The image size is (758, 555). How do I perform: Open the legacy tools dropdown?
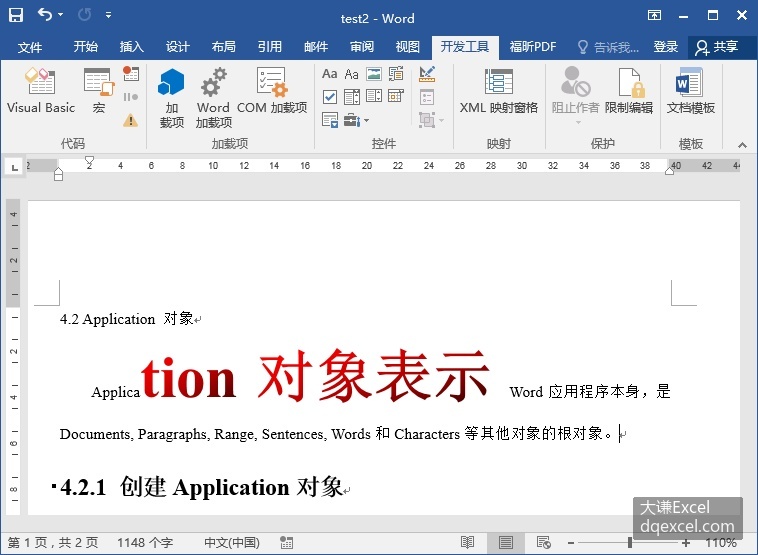tap(356, 119)
